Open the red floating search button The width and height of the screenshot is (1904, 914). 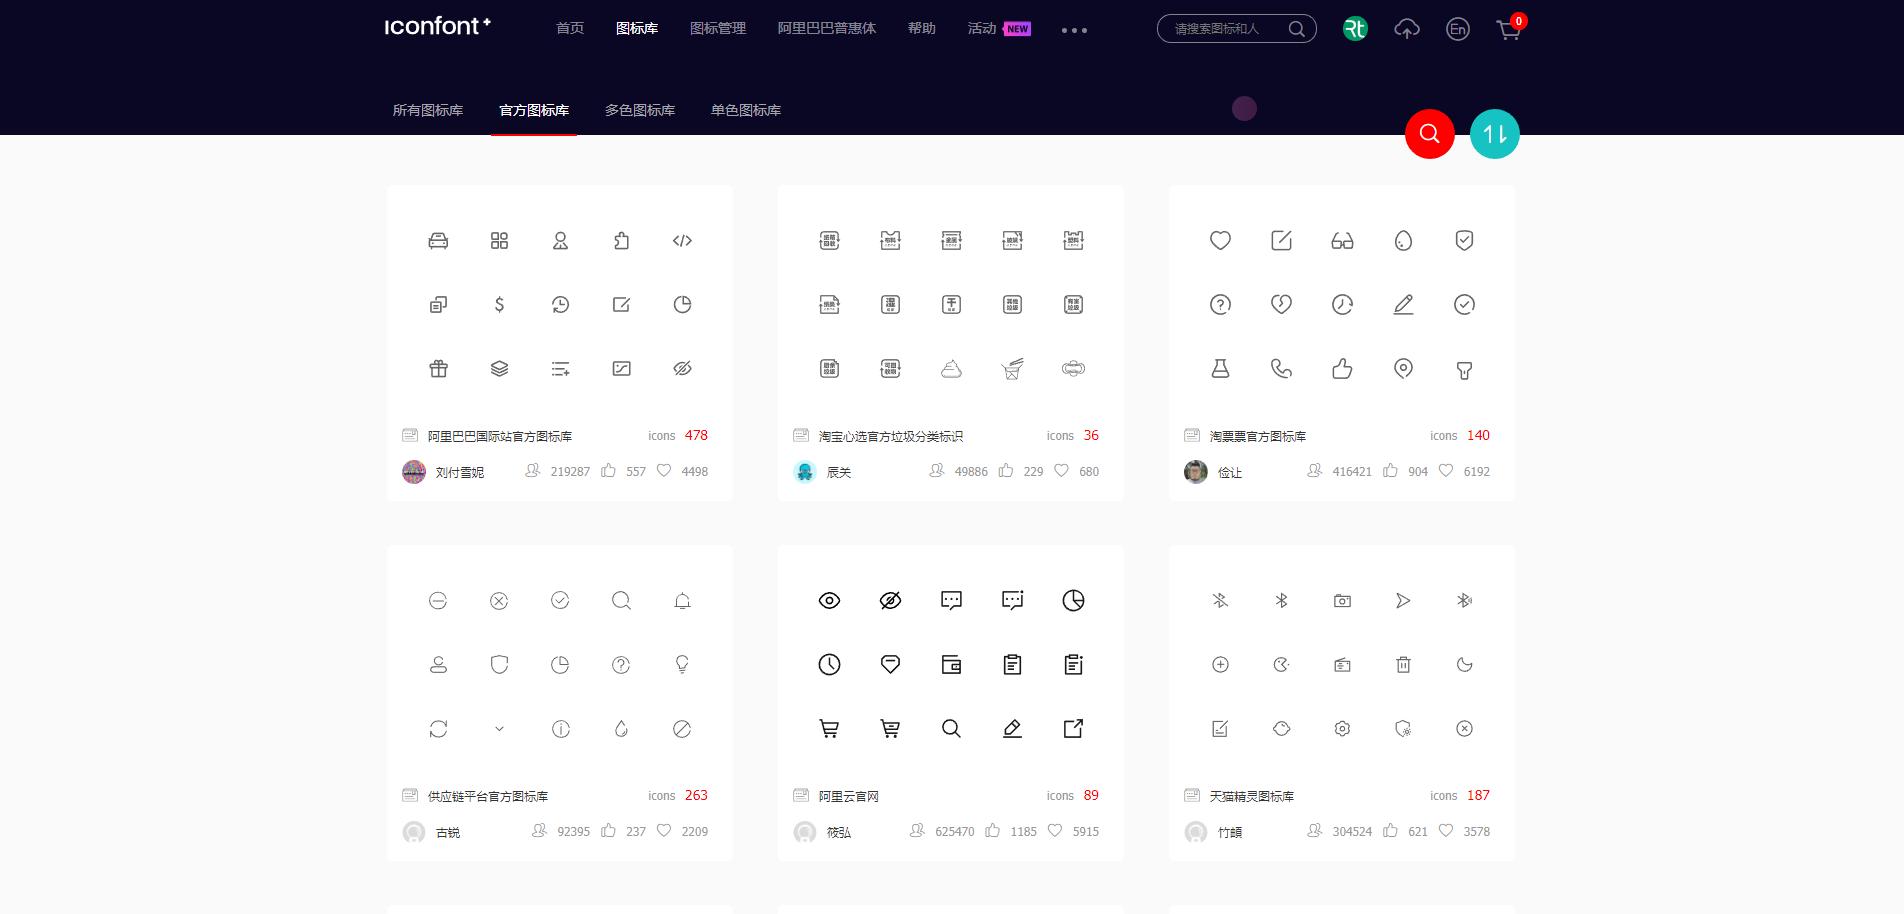pyautogui.click(x=1429, y=134)
